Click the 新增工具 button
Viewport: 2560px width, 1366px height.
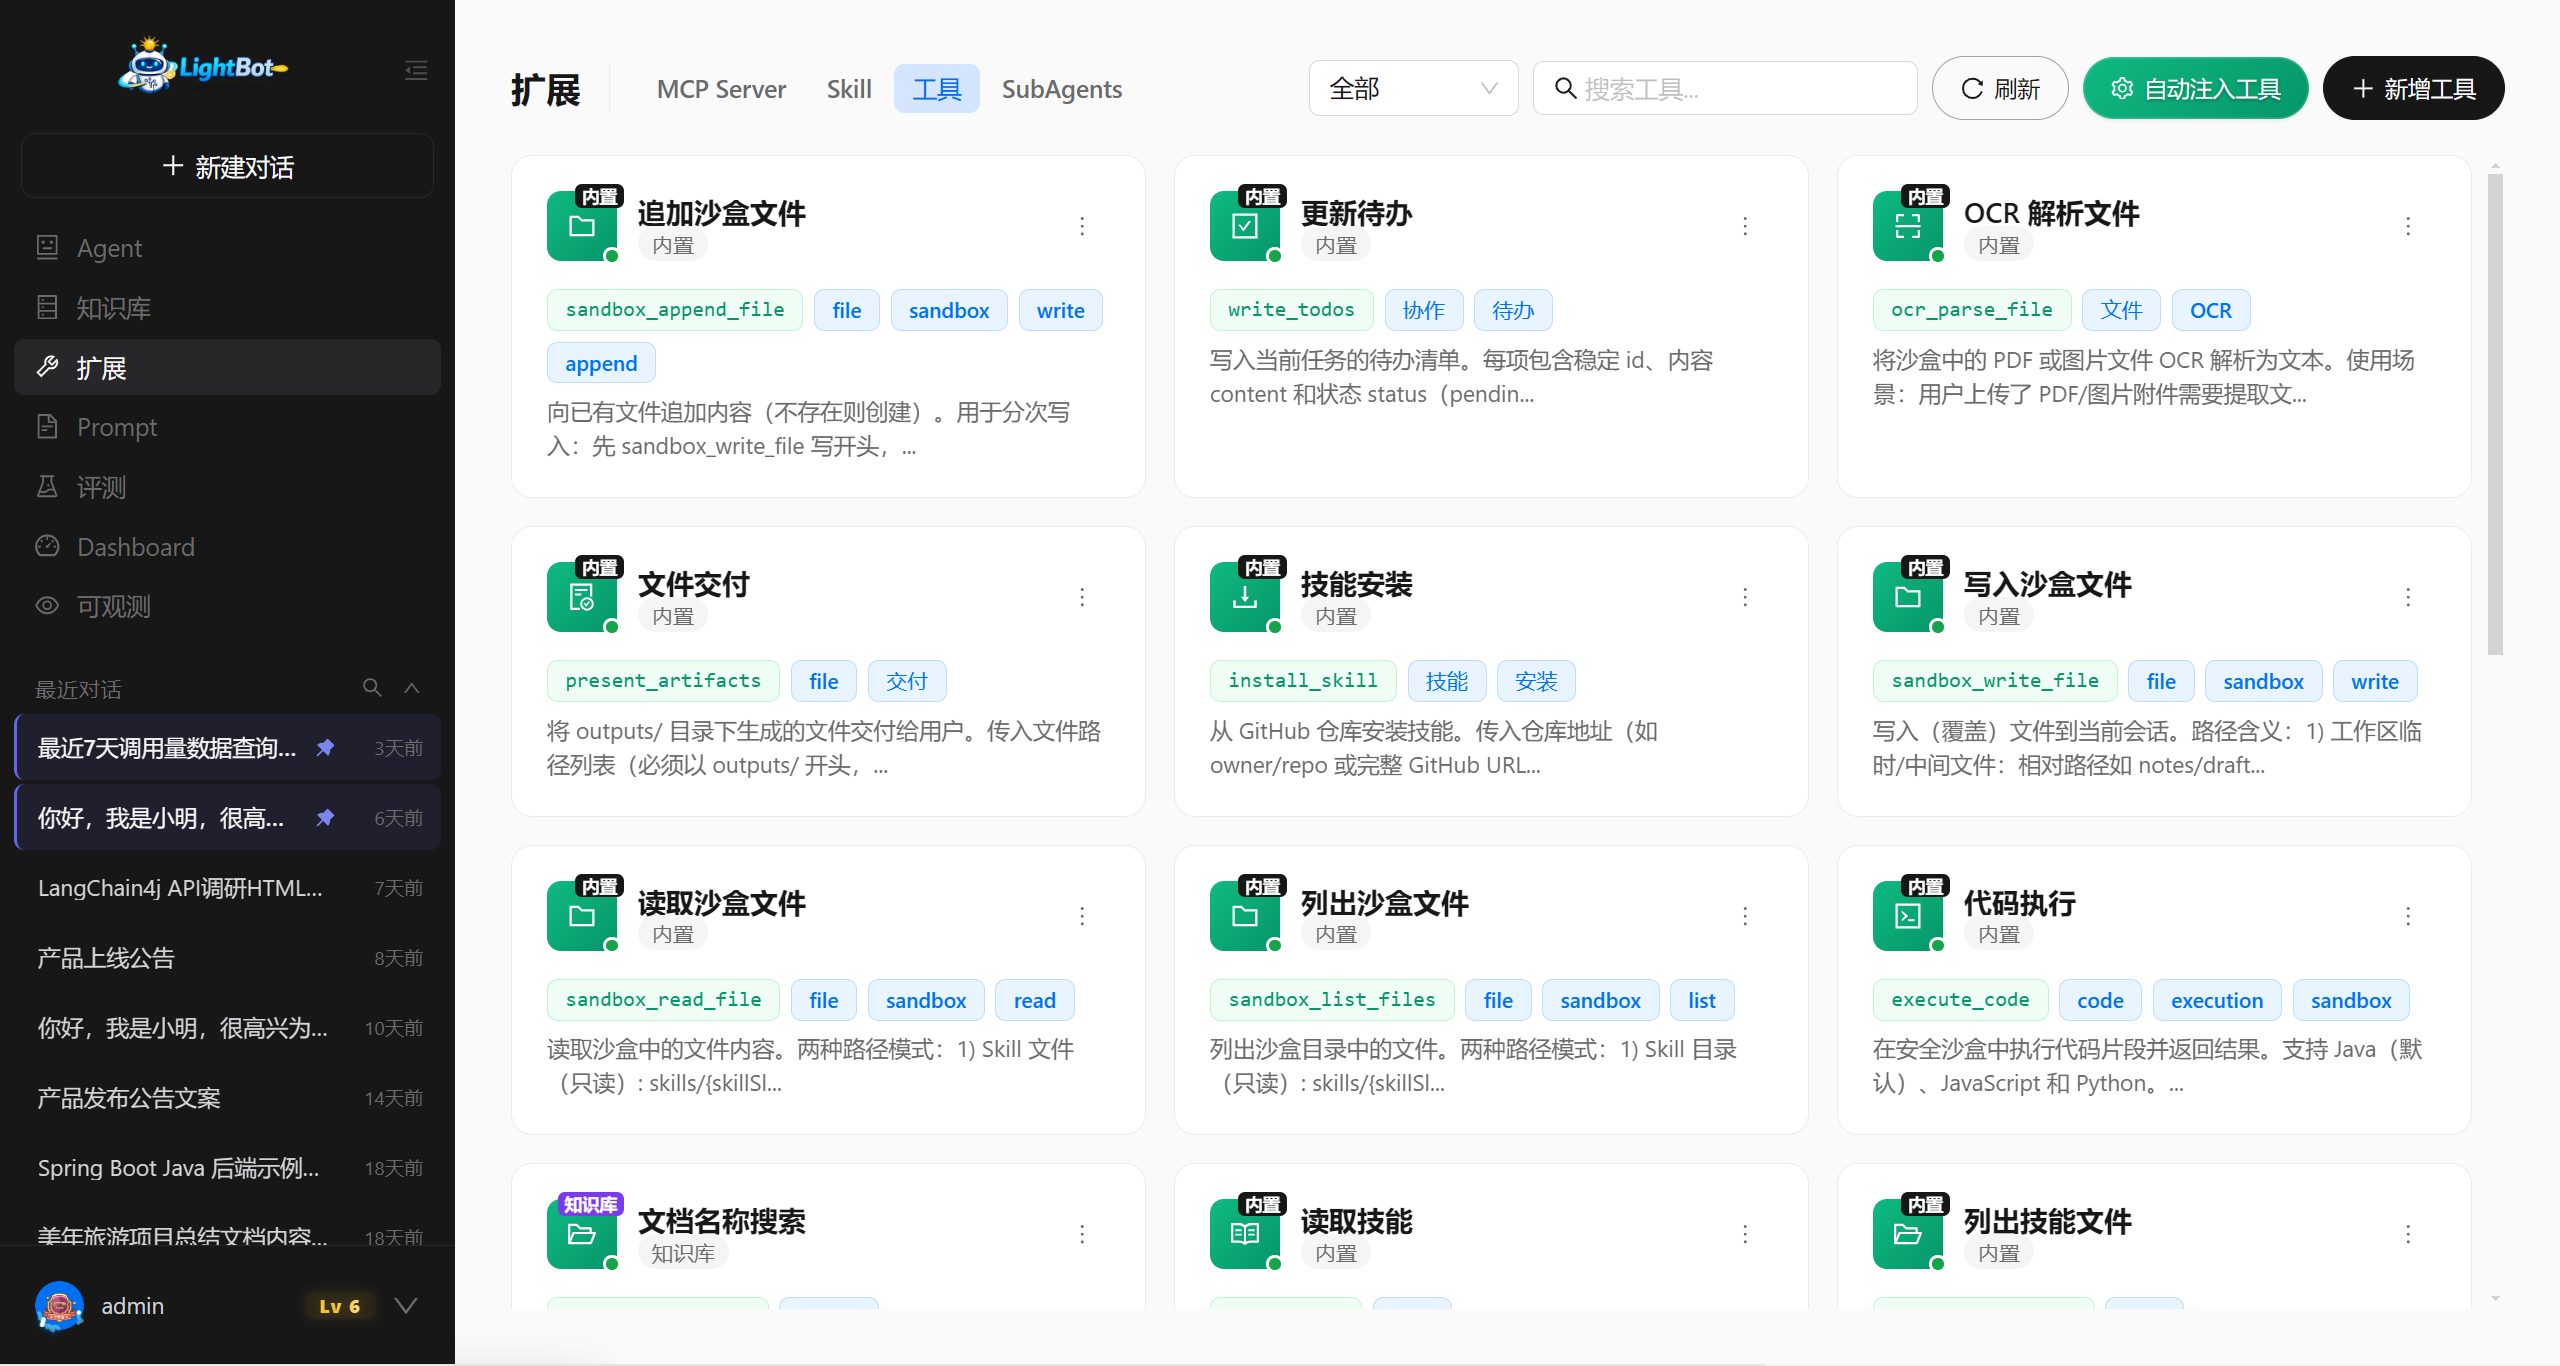pos(2414,88)
